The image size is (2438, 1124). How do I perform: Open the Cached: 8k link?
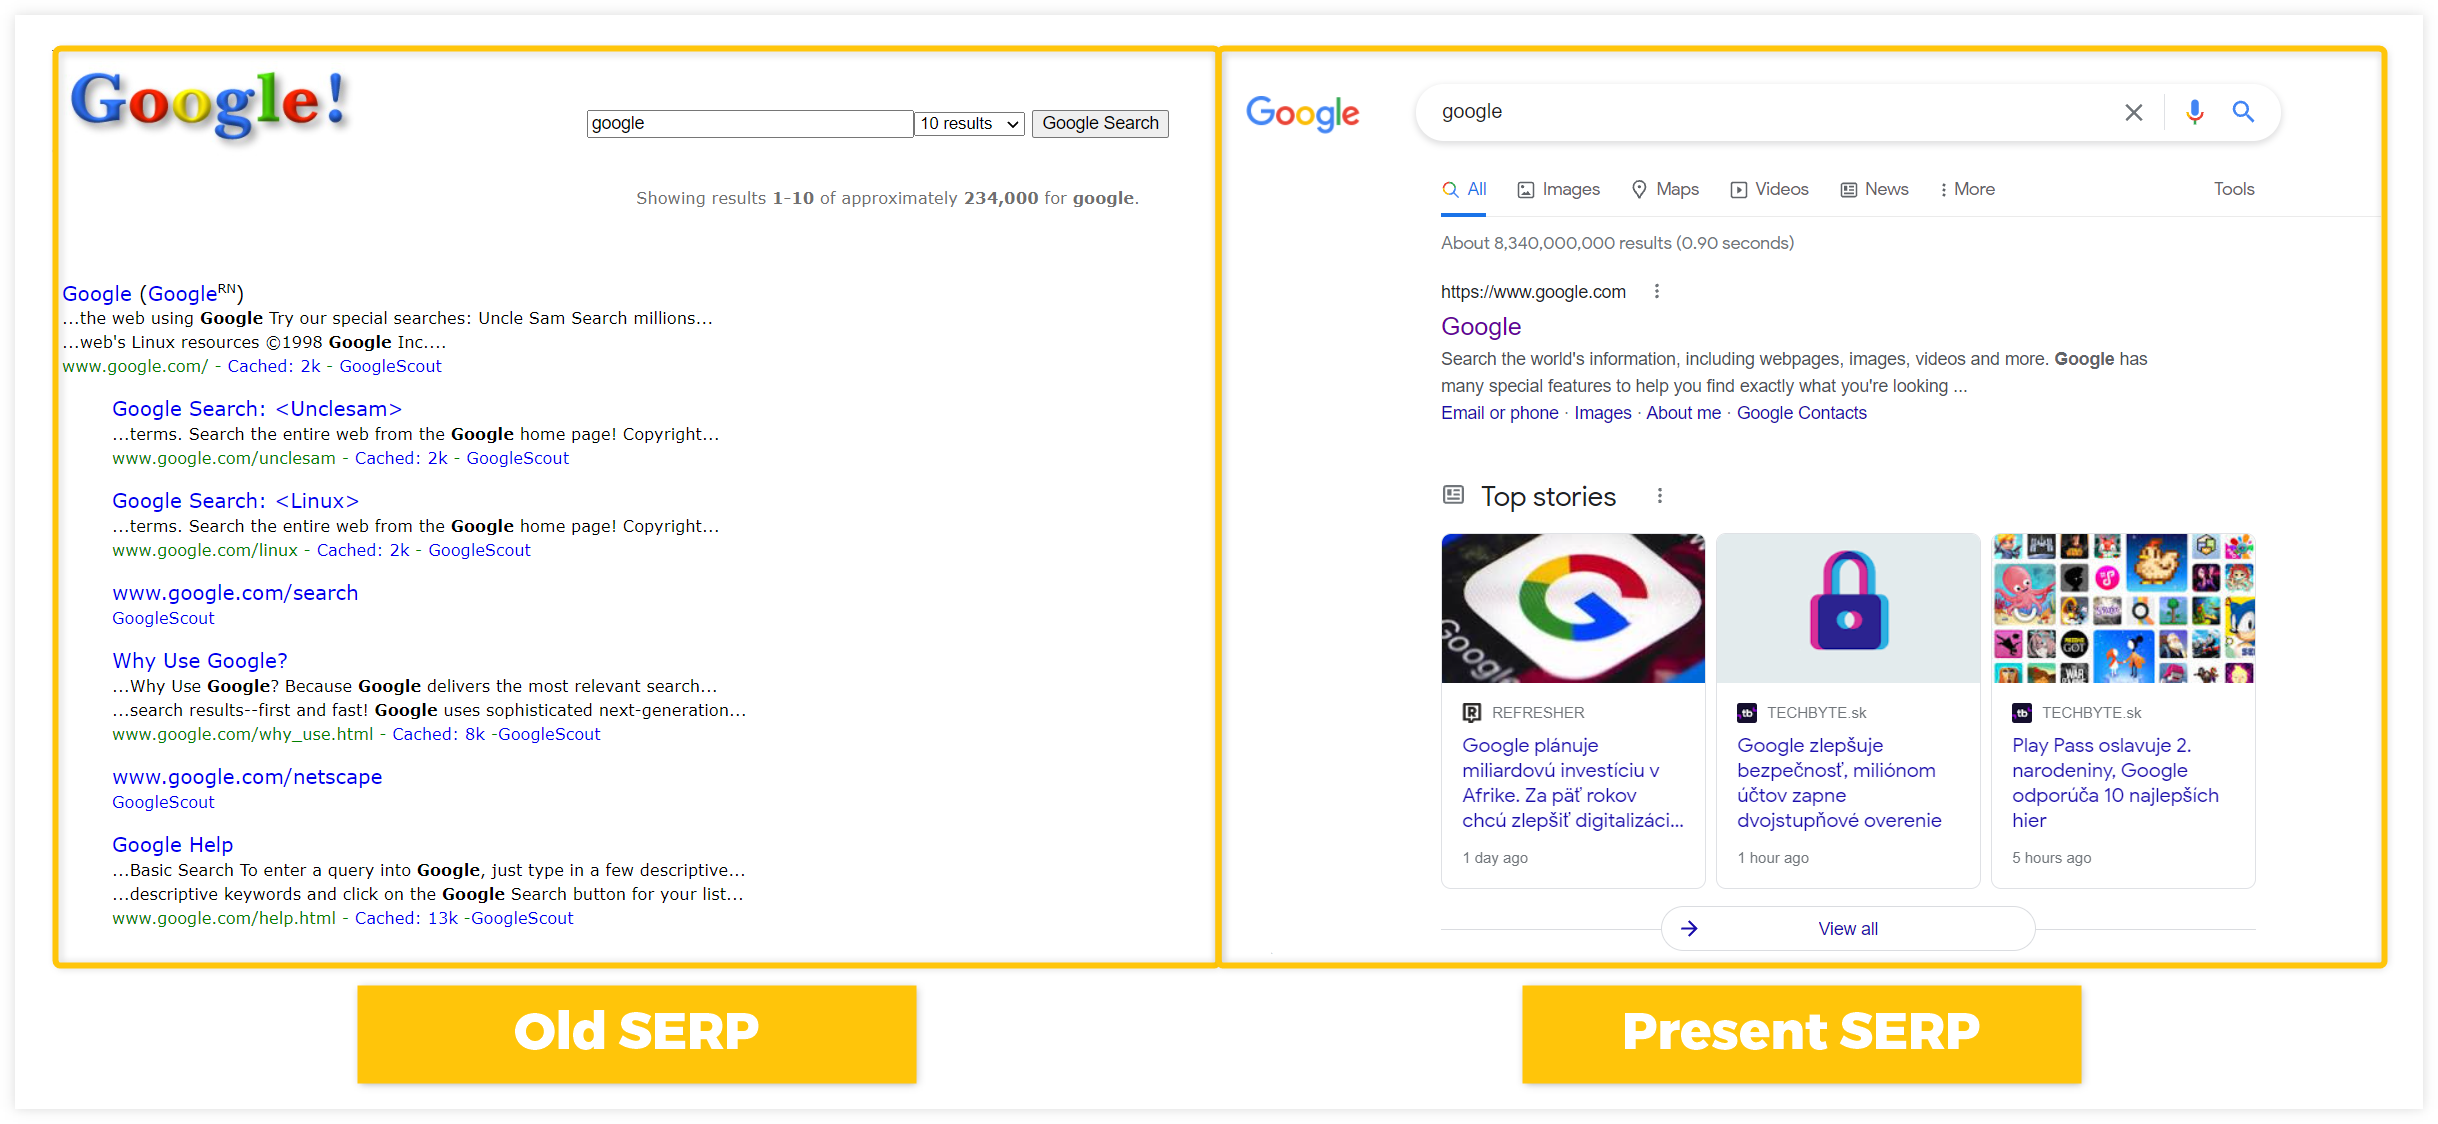438,734
